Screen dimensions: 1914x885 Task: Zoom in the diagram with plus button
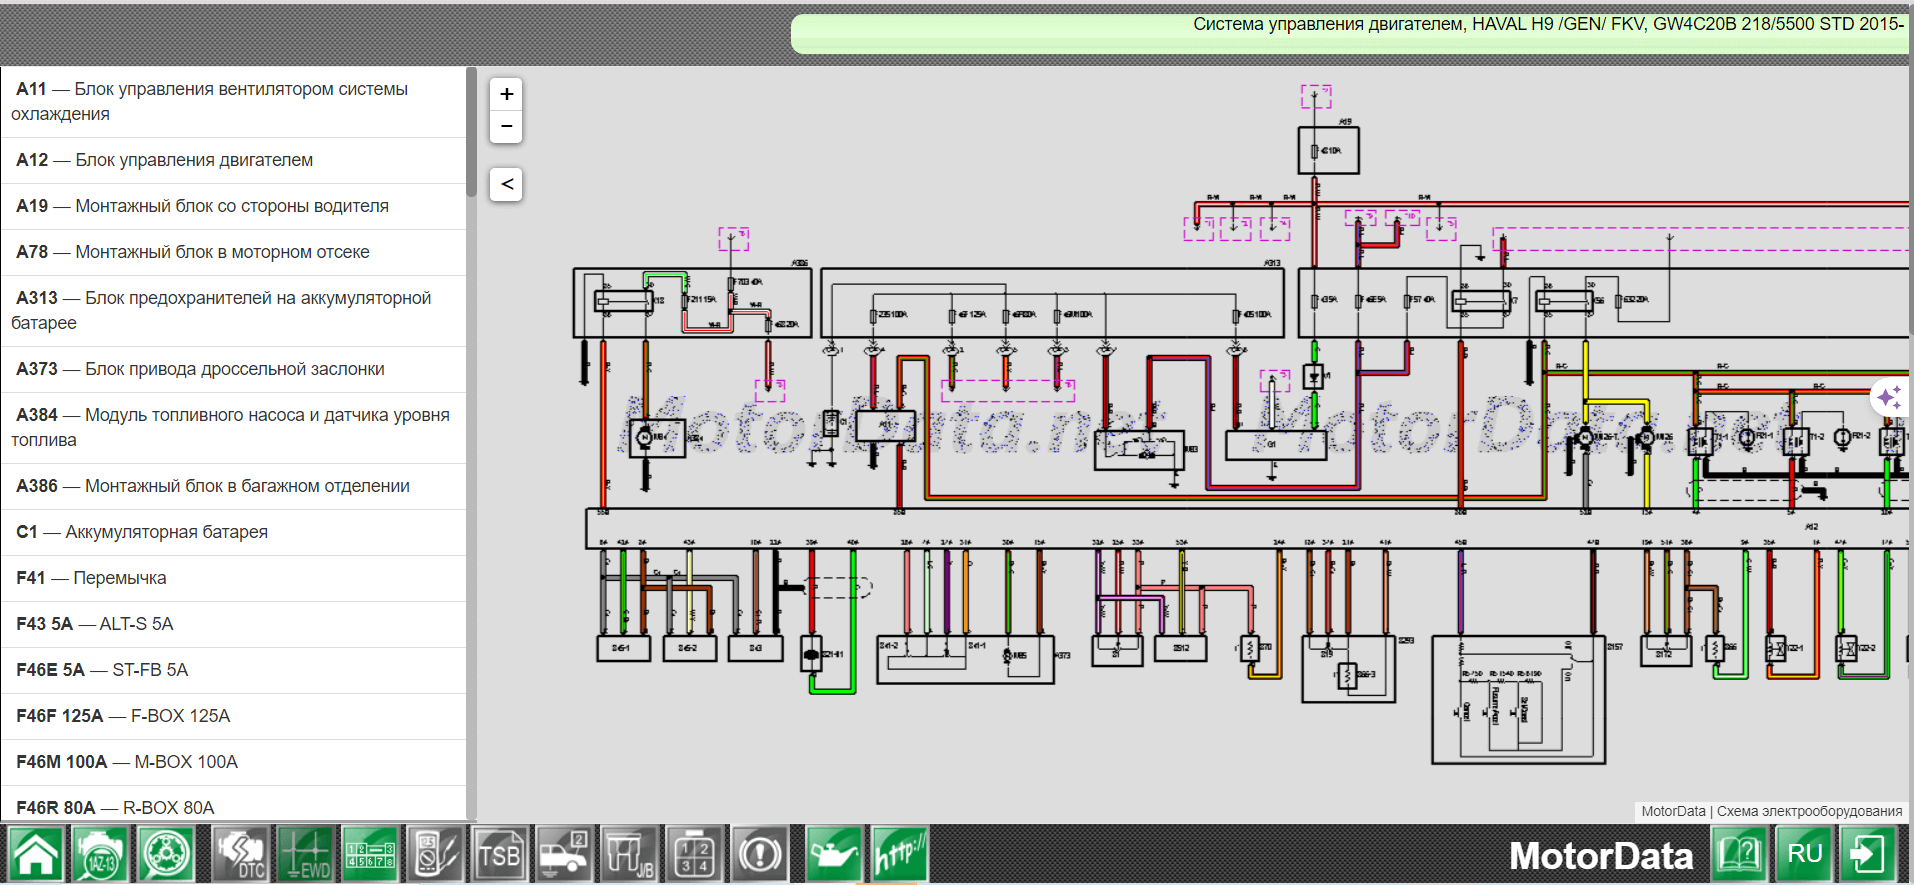click(x=506, y=94)
